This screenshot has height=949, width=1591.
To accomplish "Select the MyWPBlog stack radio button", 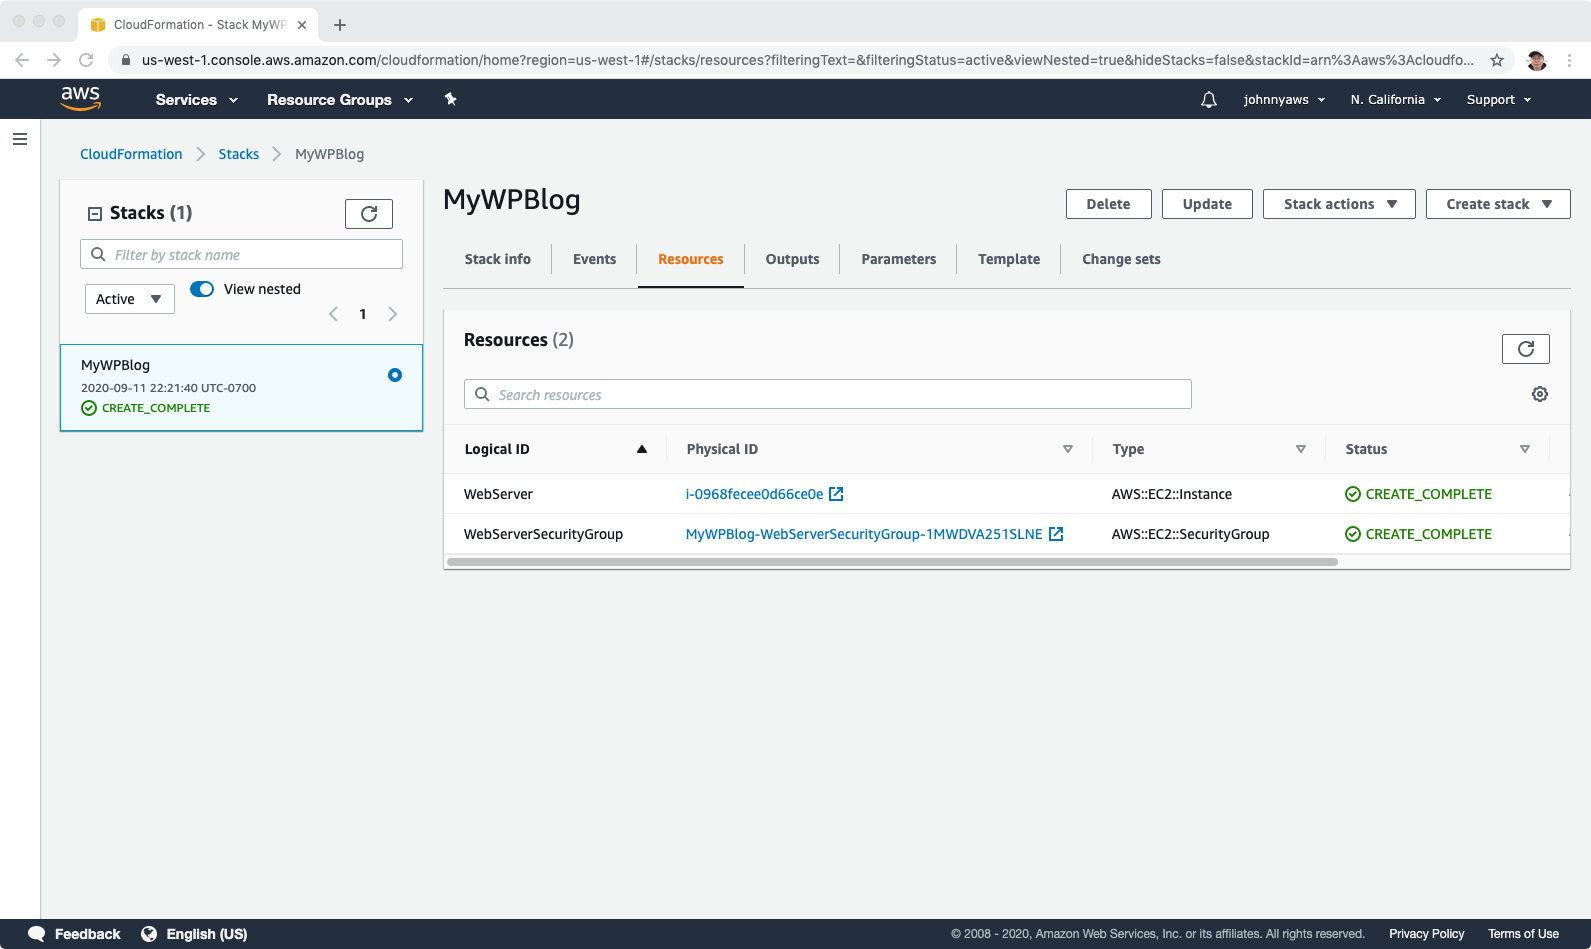I will pyautogui.click(x=395, y=375).
